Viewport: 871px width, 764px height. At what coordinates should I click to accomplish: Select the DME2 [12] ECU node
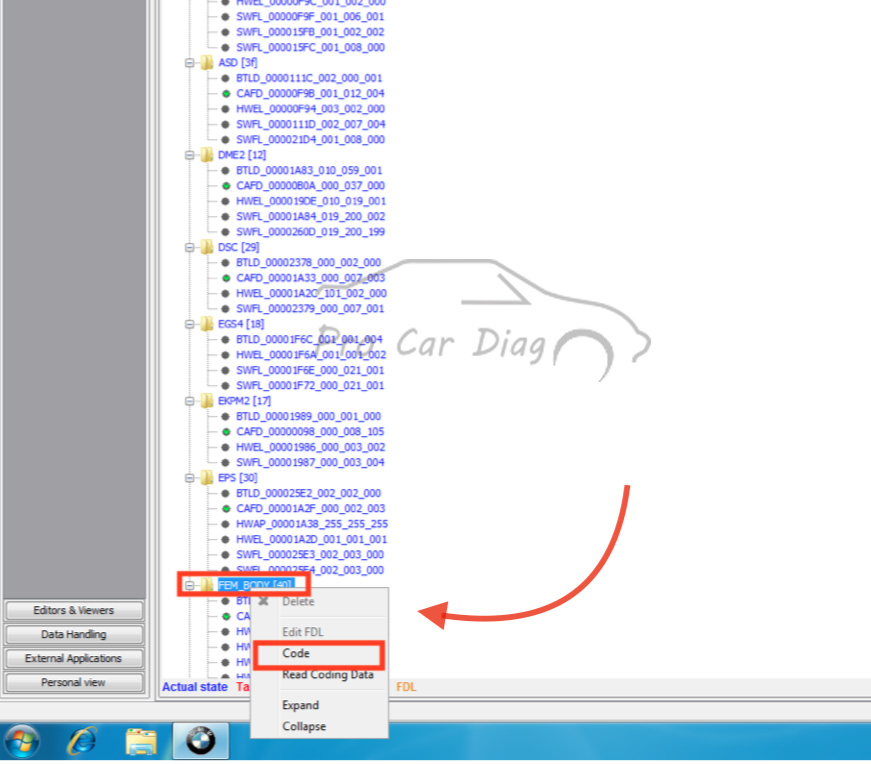point(242,155)
